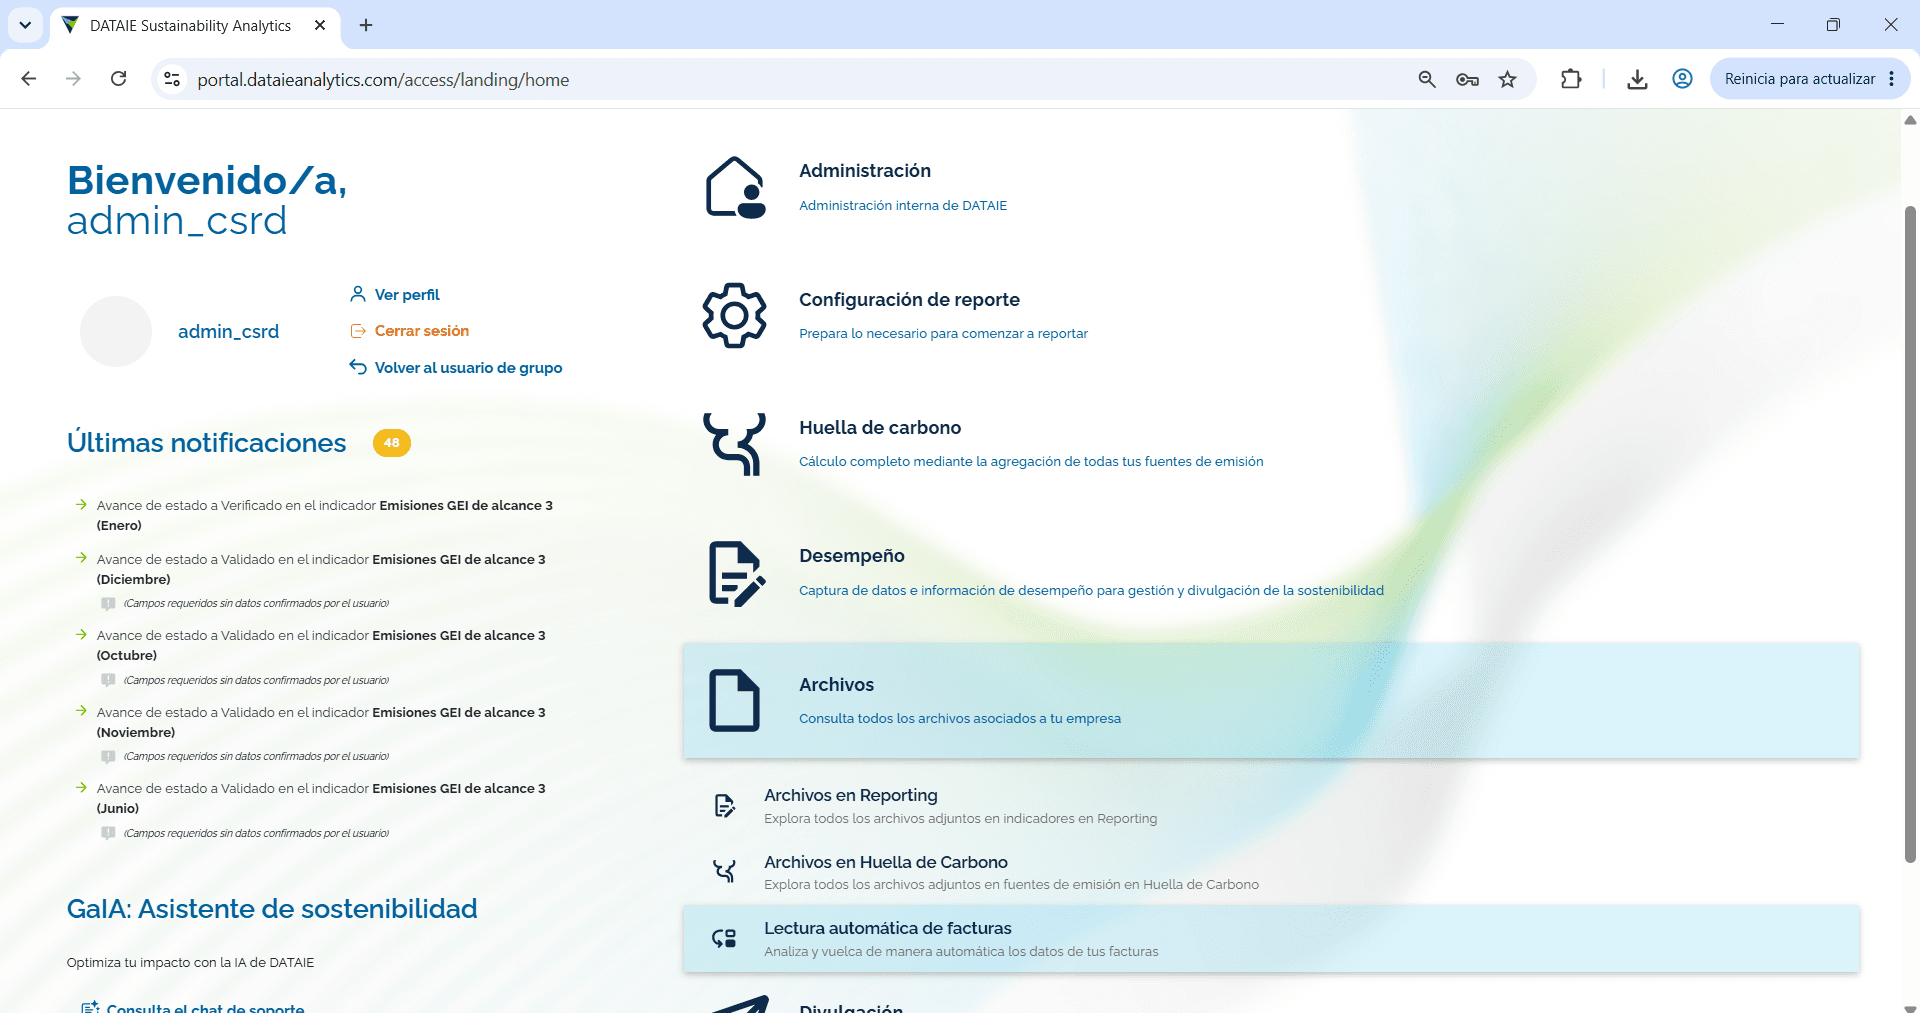Click the Desempeño document-edit icon
This screenshot has height=1013, width=1920.
[737, 573]
